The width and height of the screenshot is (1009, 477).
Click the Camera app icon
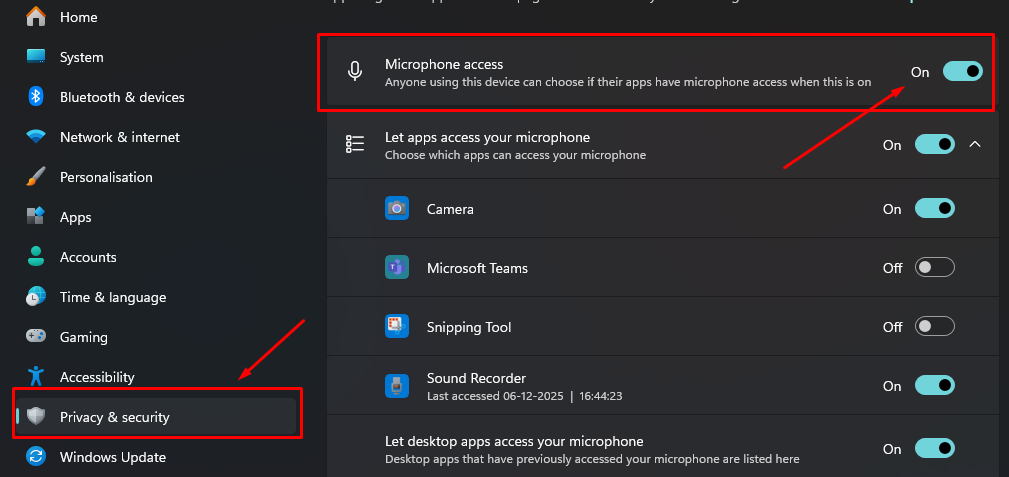(x=397, y=209)
